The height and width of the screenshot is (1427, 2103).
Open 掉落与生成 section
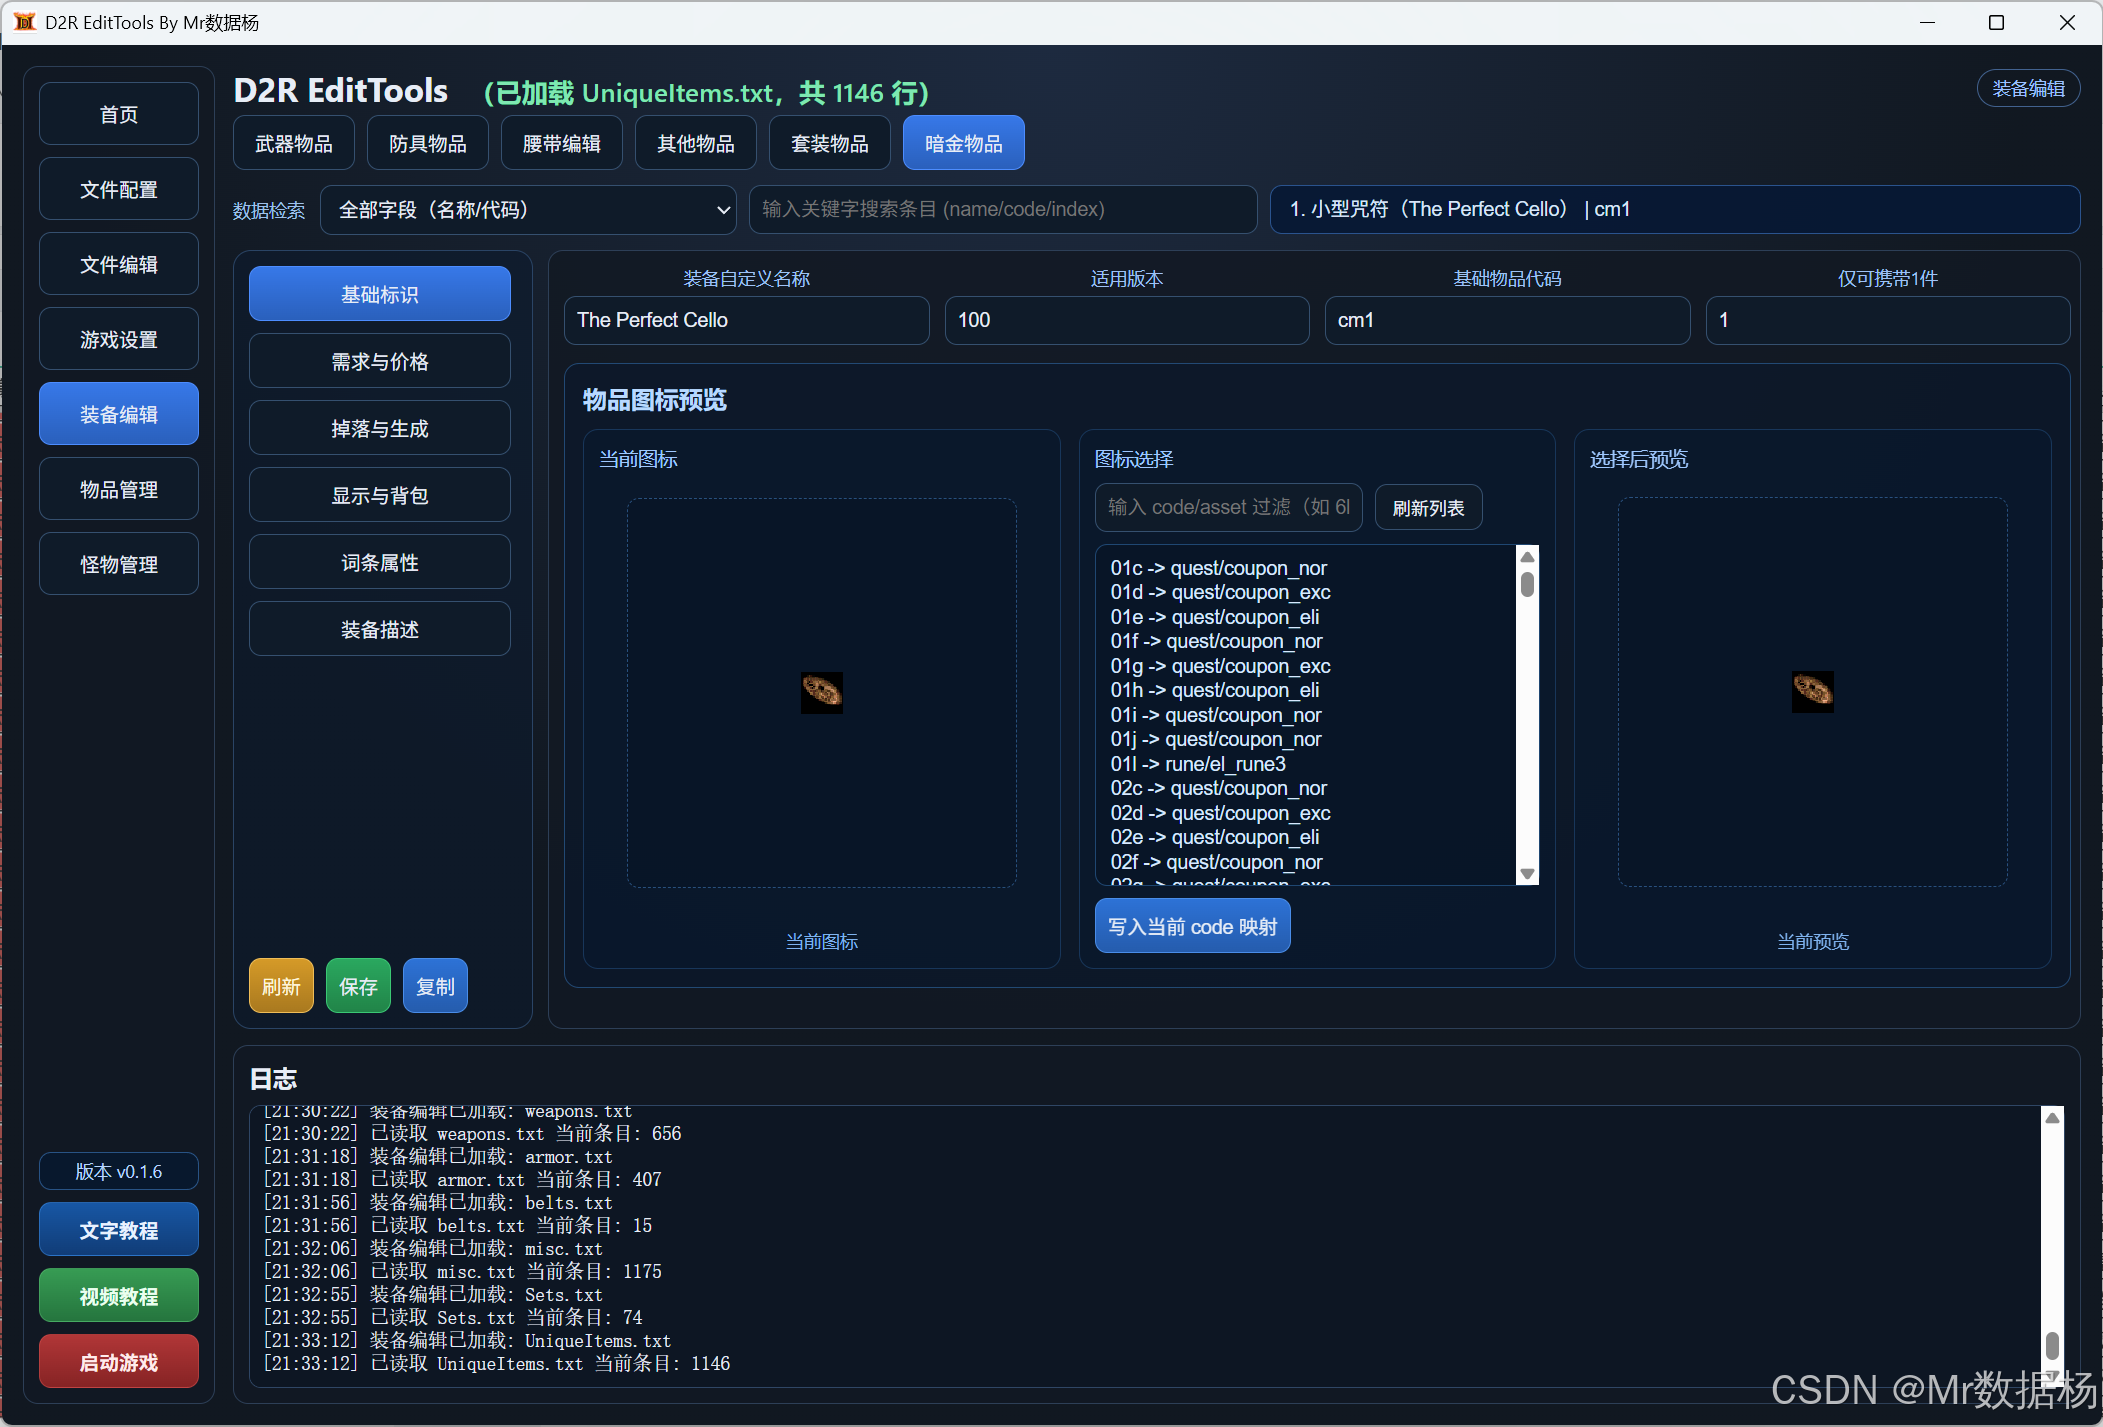pyautogui.click(x=379, y=429)
